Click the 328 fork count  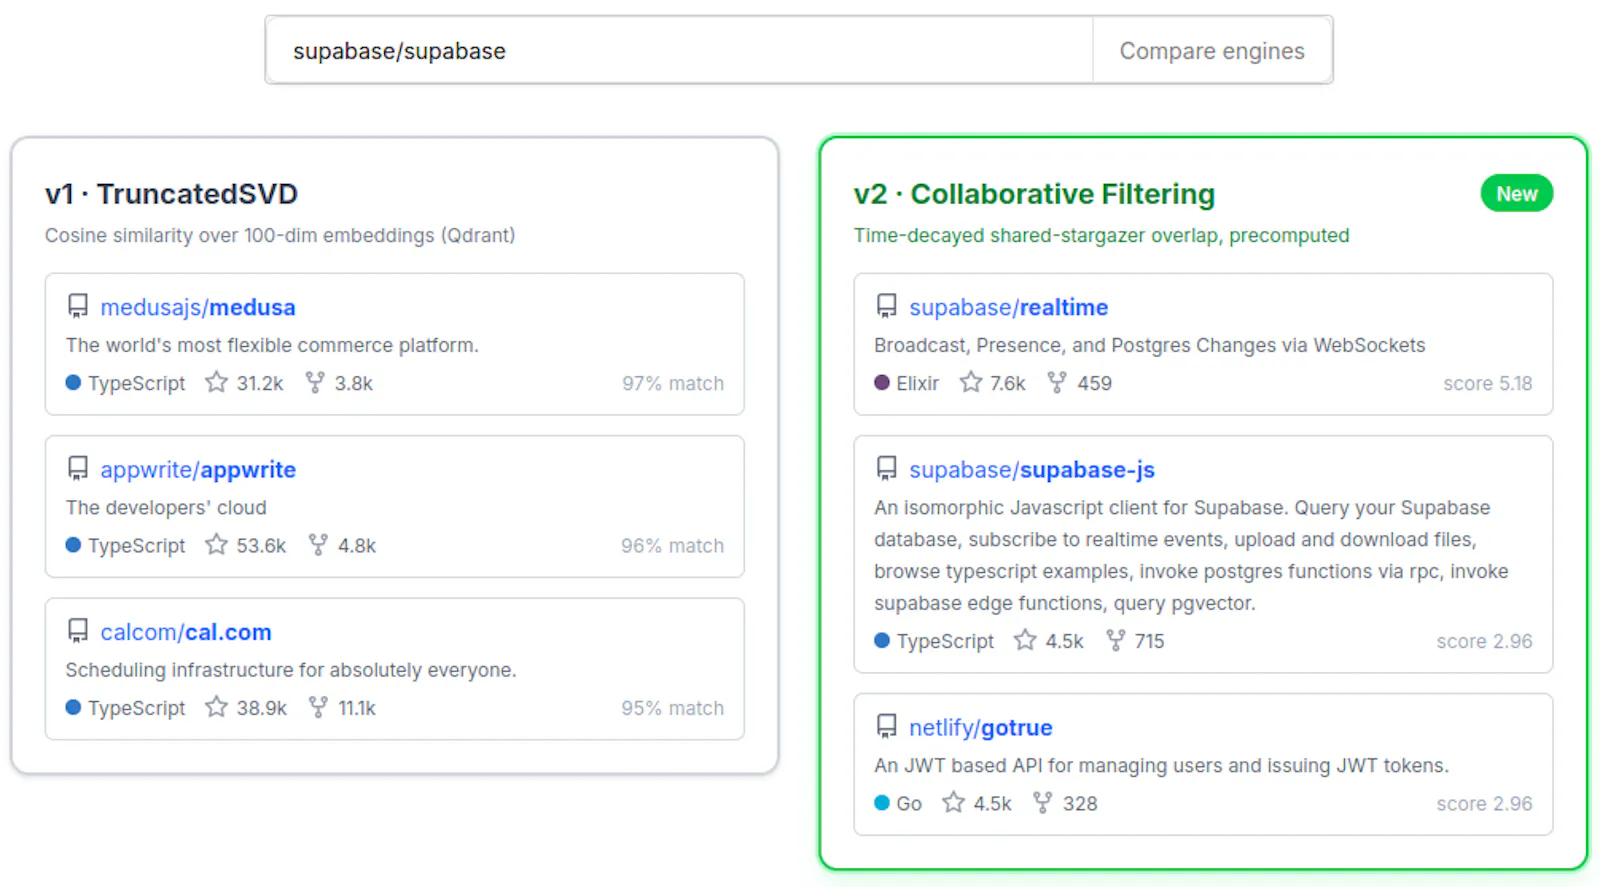point(1080,803)
